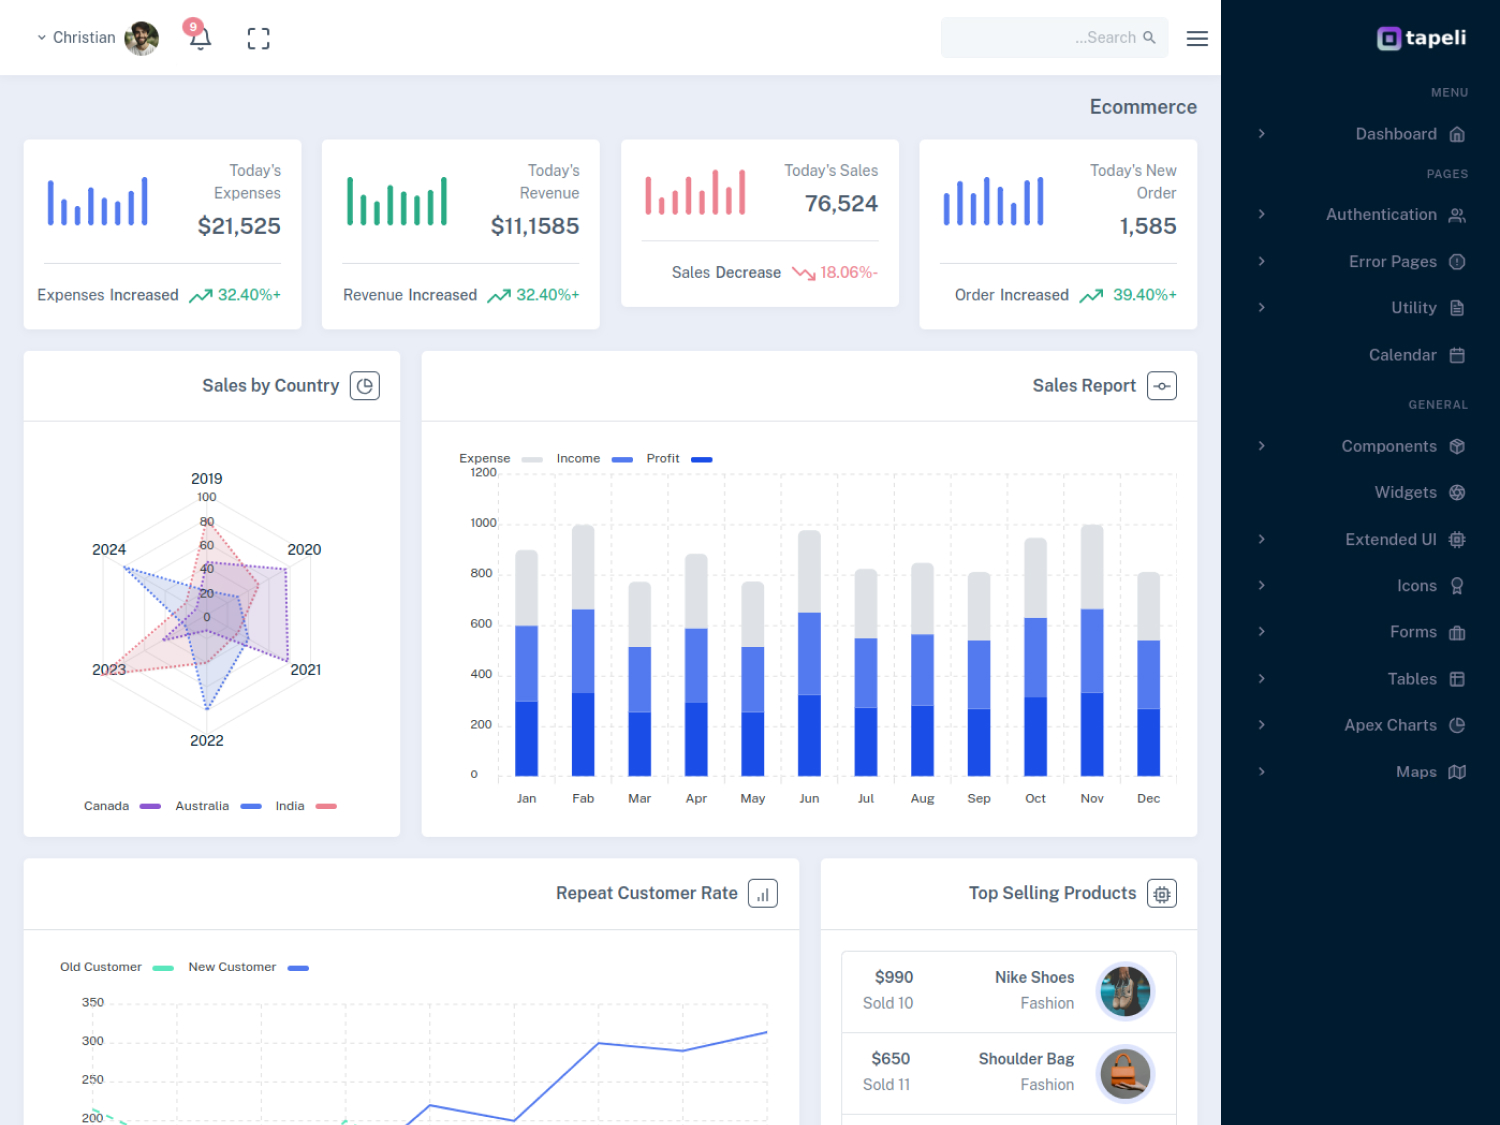Open the Widgets menu item
Screen dimensions: 1500x1125
click(x=1361, y=492)
